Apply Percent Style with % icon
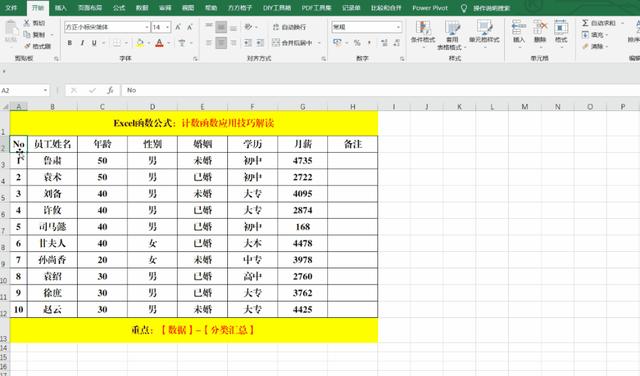The height and width of the screenshot is (376, 640). pos(357,42)
